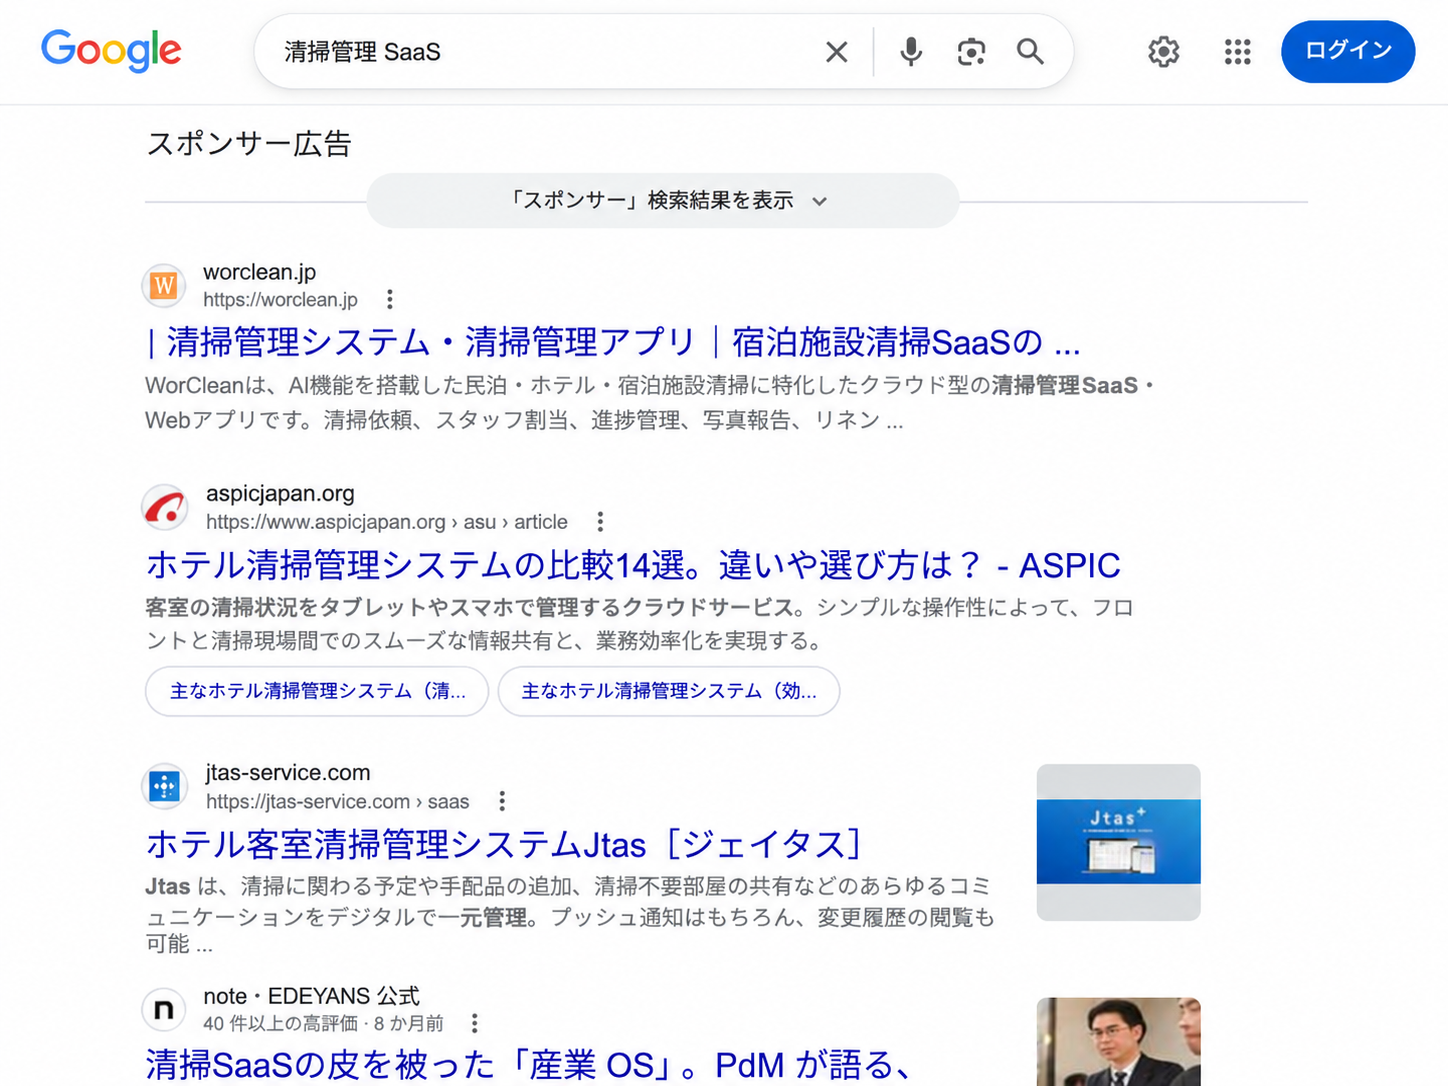
Task: View the note article portrait thumbnail
Action: (x=1118, y=1041)
